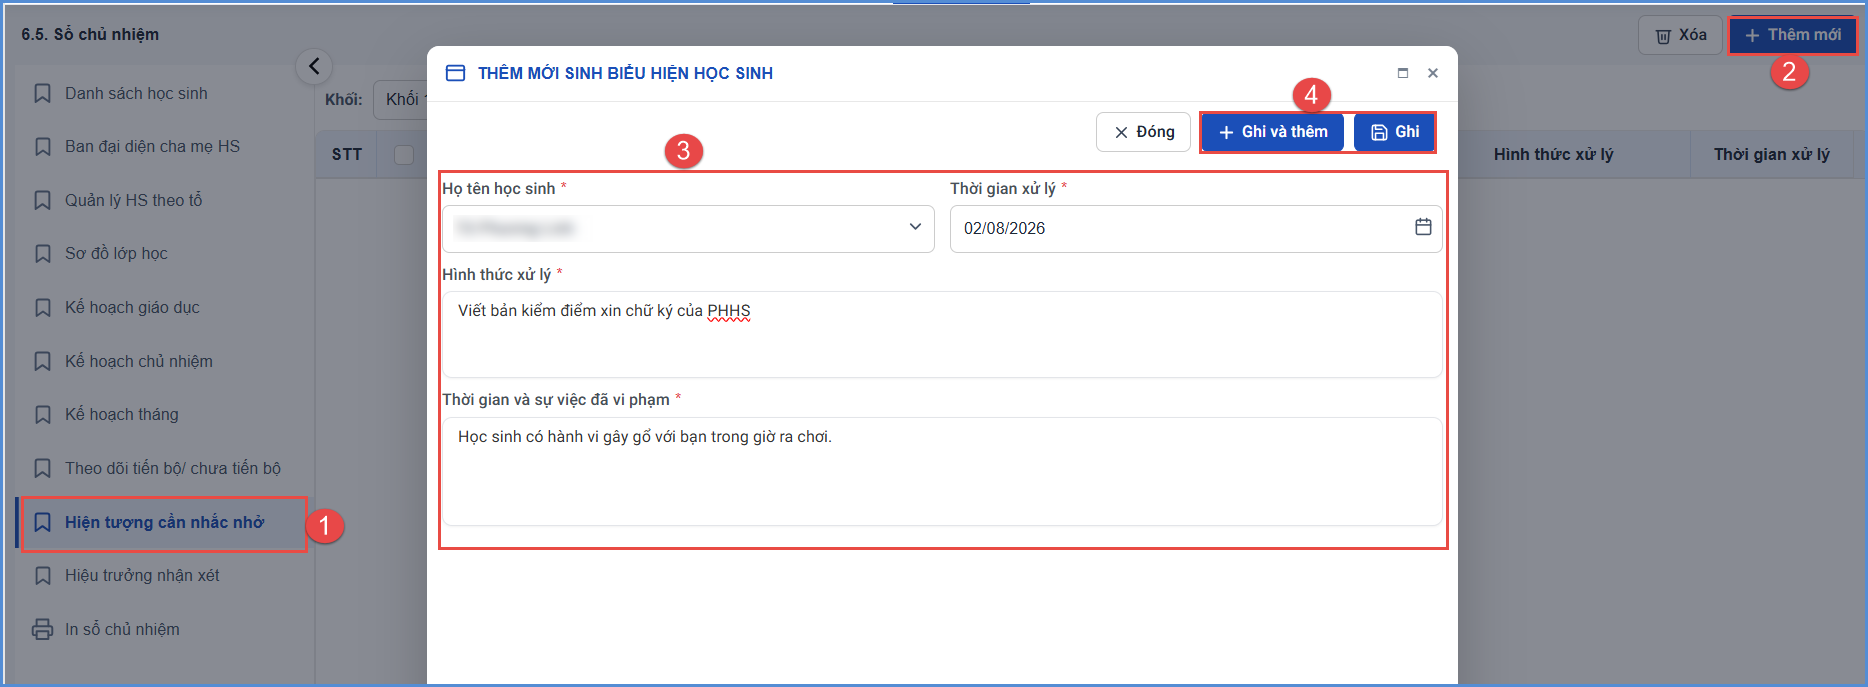The image size is (1868, 687).
Task: Click the Hình thức xử lý text area
Action: click(942, 334)
